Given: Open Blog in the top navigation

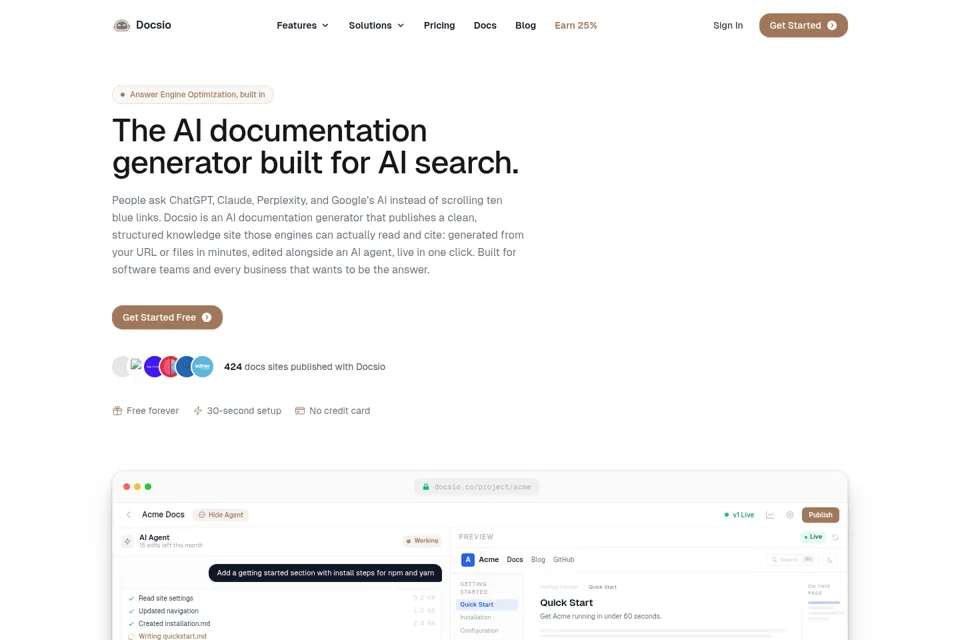Looking at the screenshot, I should click(x=525, y=26).
